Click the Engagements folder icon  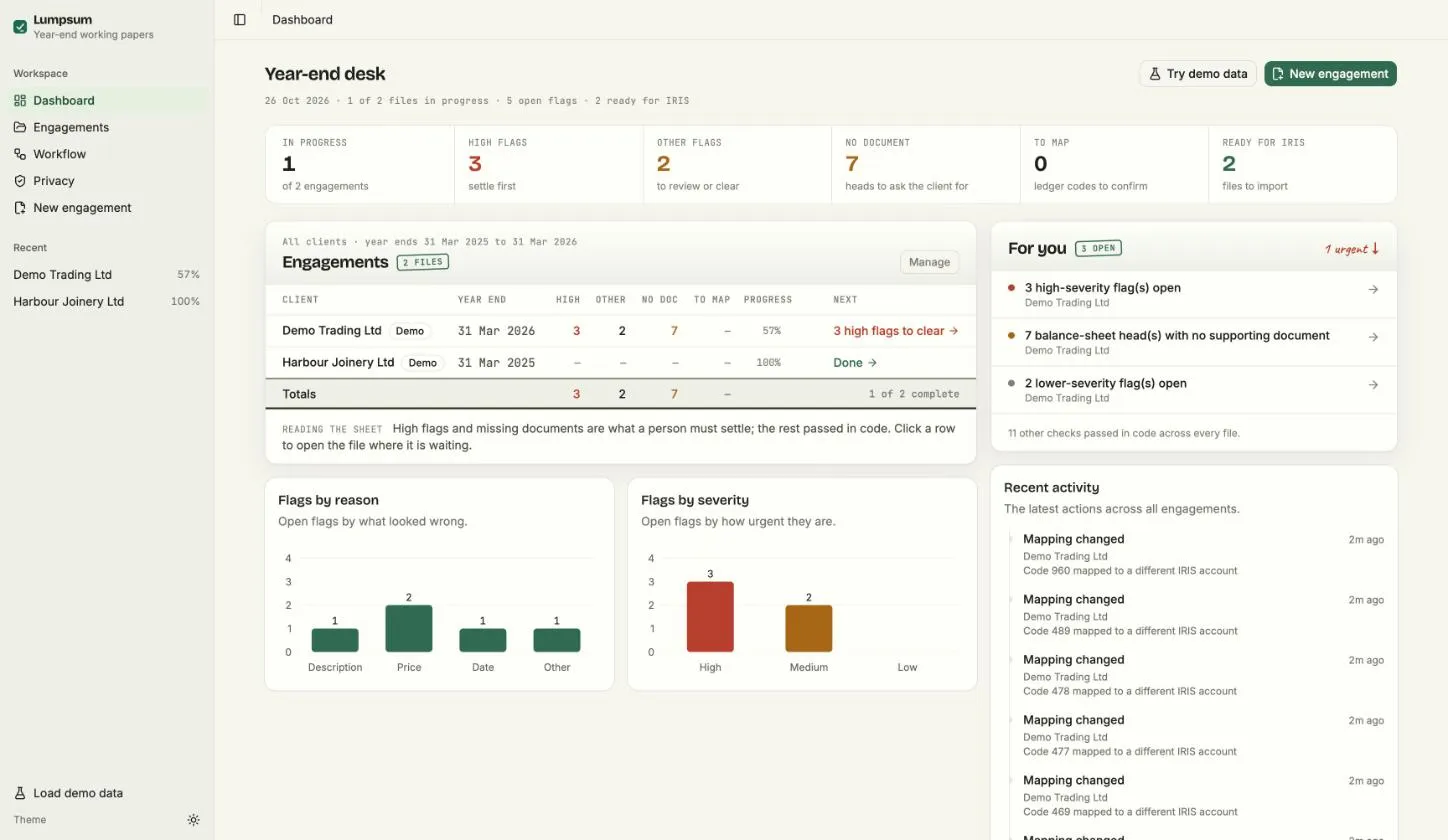(x=20, y=127)
